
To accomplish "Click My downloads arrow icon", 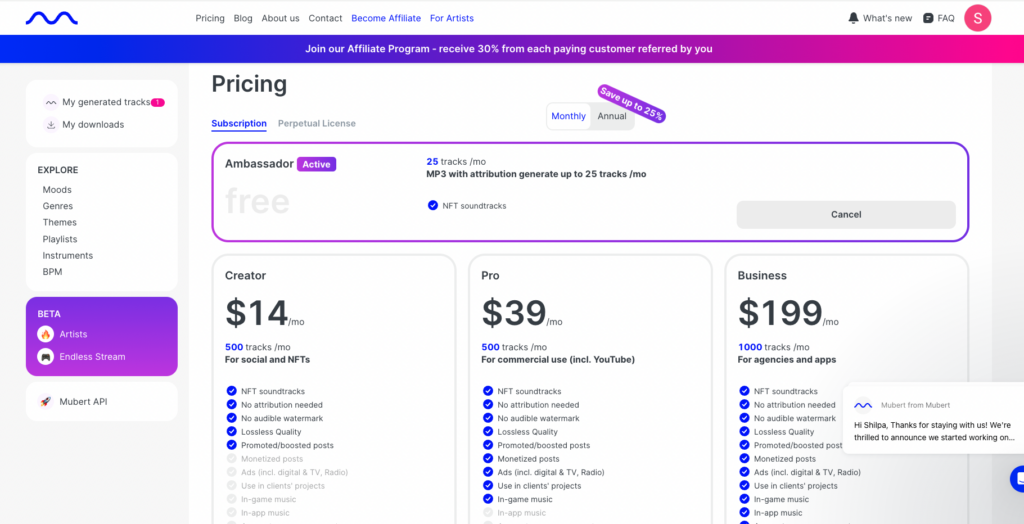I will coord(51,125).
